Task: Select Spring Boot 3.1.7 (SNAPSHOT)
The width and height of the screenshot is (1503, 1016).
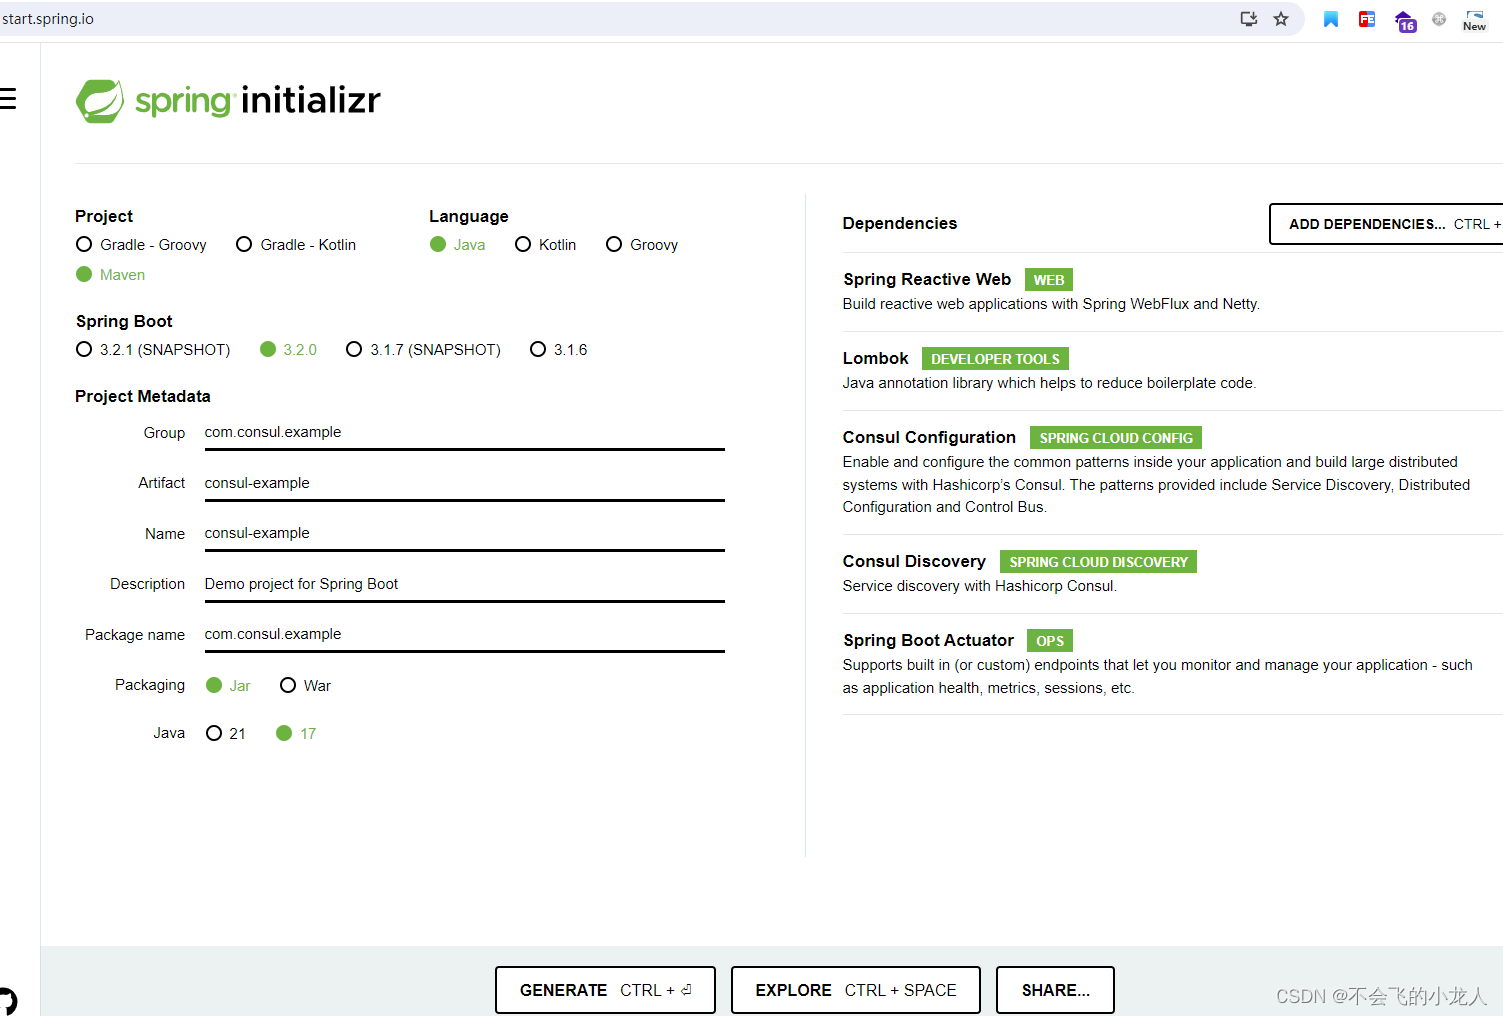Action: [423, 350]
